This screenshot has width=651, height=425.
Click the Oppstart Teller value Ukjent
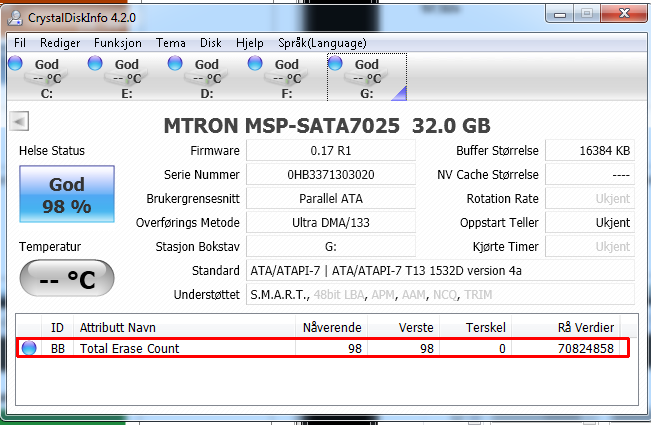click(x=590, y=222)
